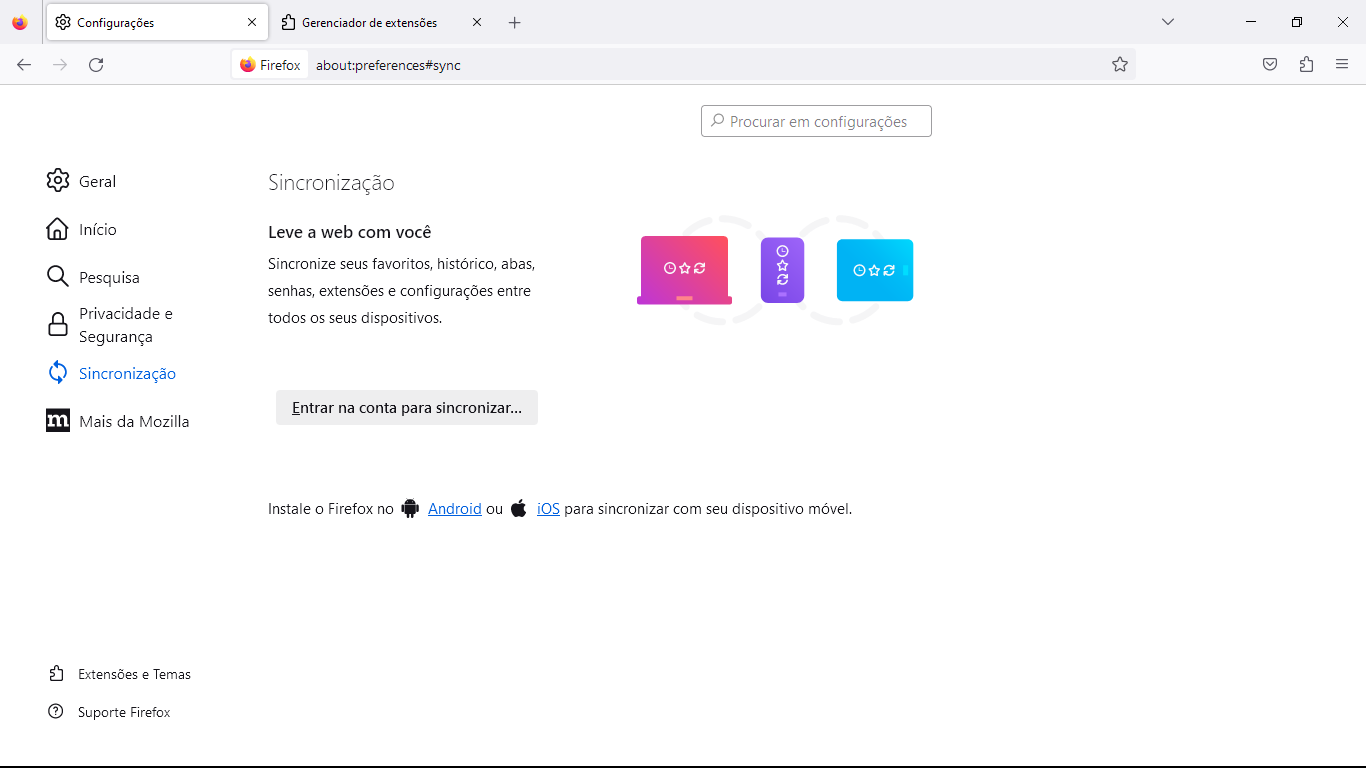This screenshot has height=768, width=1366.
Task: Open the extensions puzzle icon in toolbar
Action: click(x=1306, y=65)
